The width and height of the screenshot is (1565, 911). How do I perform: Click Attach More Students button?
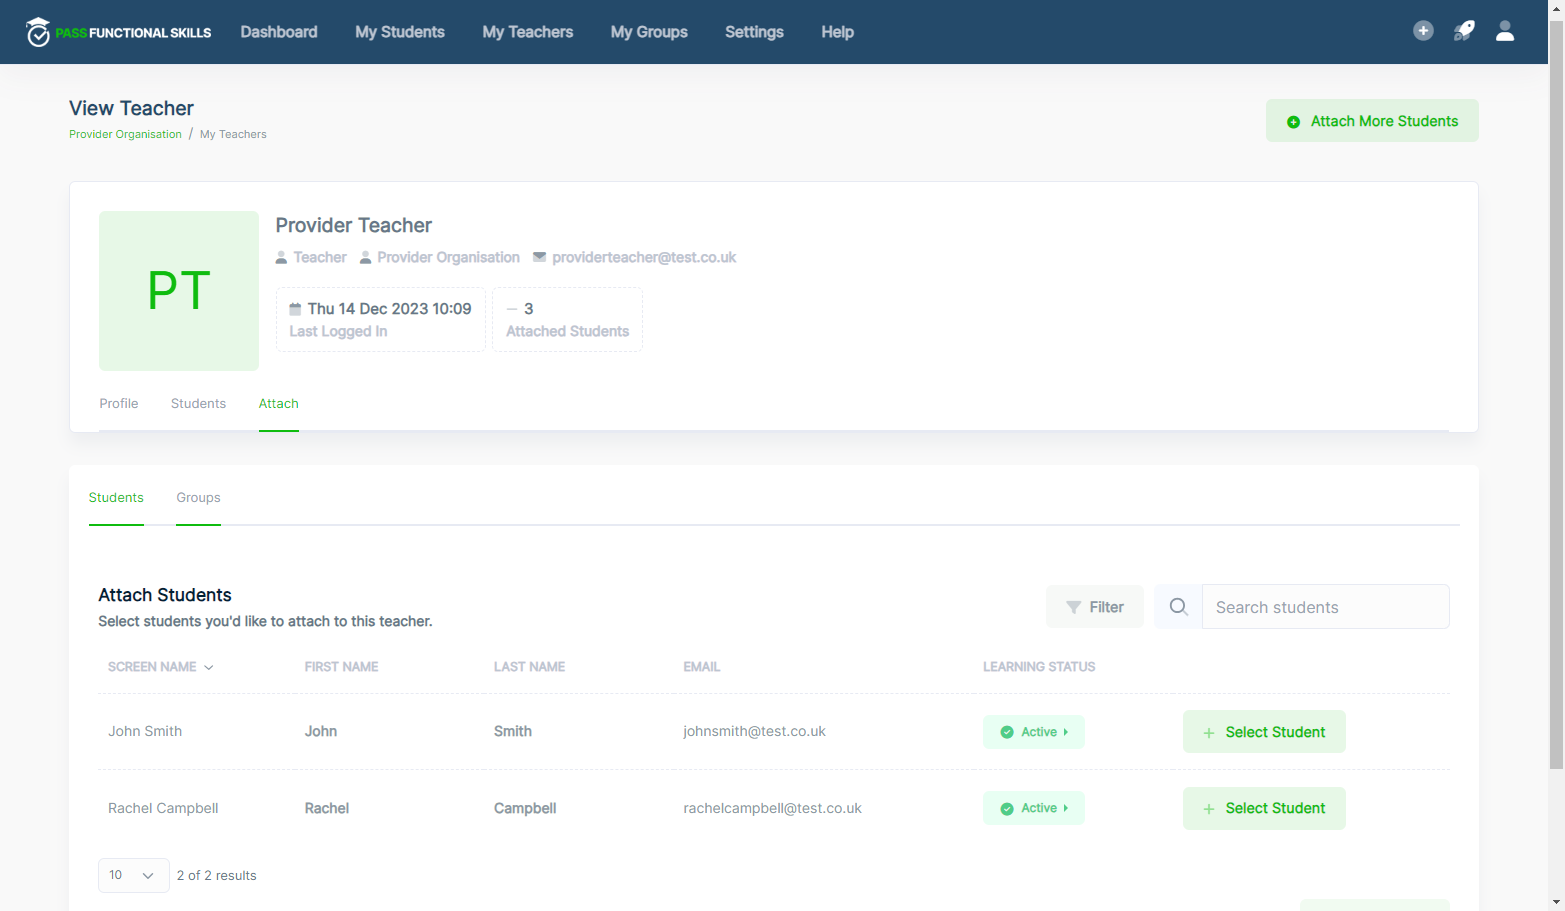[1372, 121]
